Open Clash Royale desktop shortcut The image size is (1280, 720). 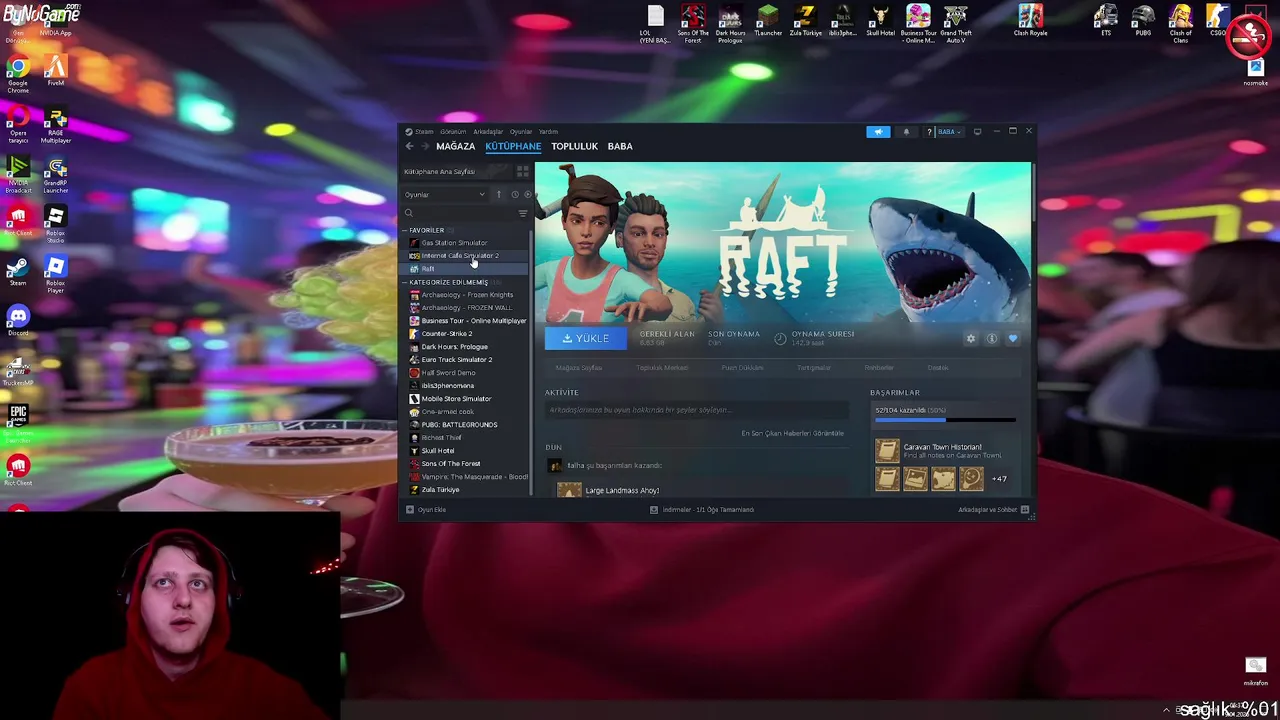coord(1030,22)
